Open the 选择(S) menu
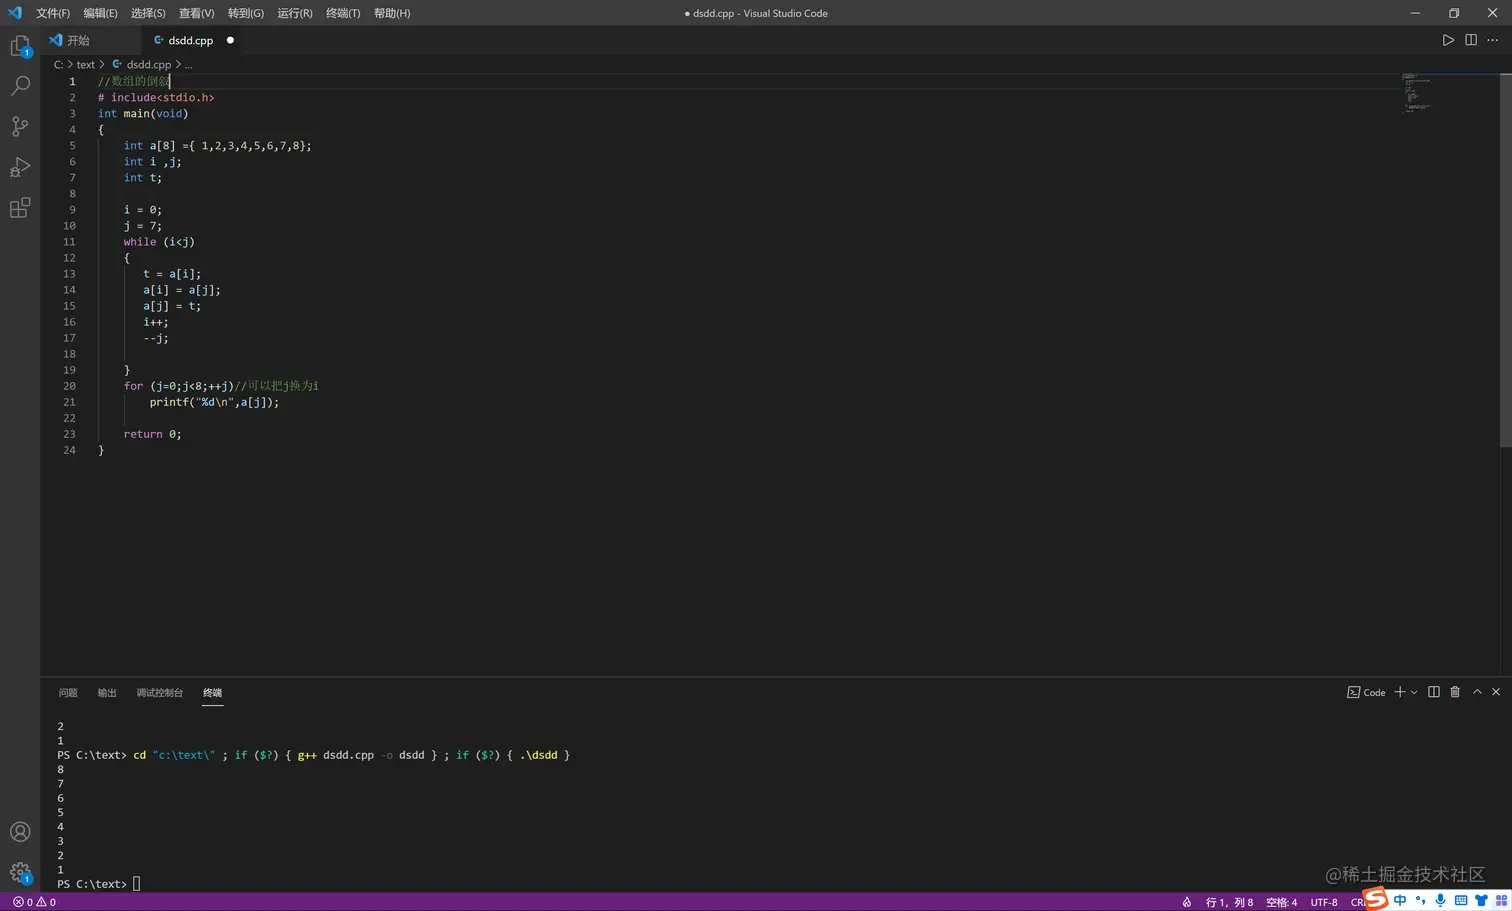The image size is (1512, 911). [148, 13]
